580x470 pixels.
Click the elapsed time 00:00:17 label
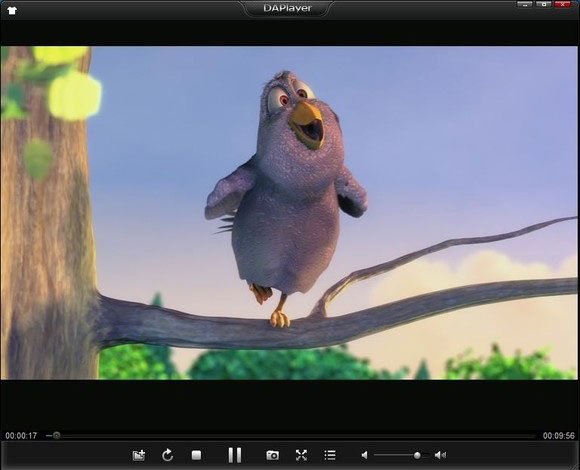(21, 436)
